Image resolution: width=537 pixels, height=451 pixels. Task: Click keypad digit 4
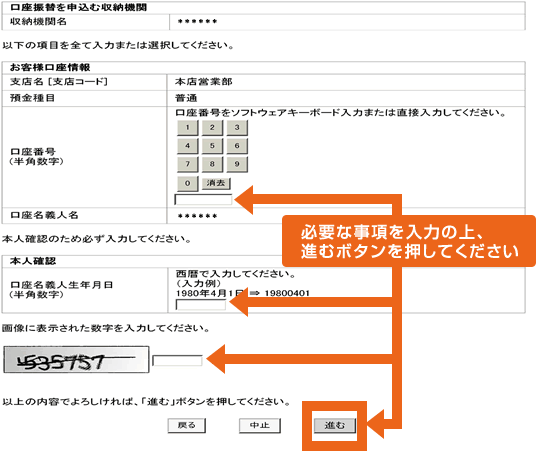pyautogui.click(x=187, y=146)
